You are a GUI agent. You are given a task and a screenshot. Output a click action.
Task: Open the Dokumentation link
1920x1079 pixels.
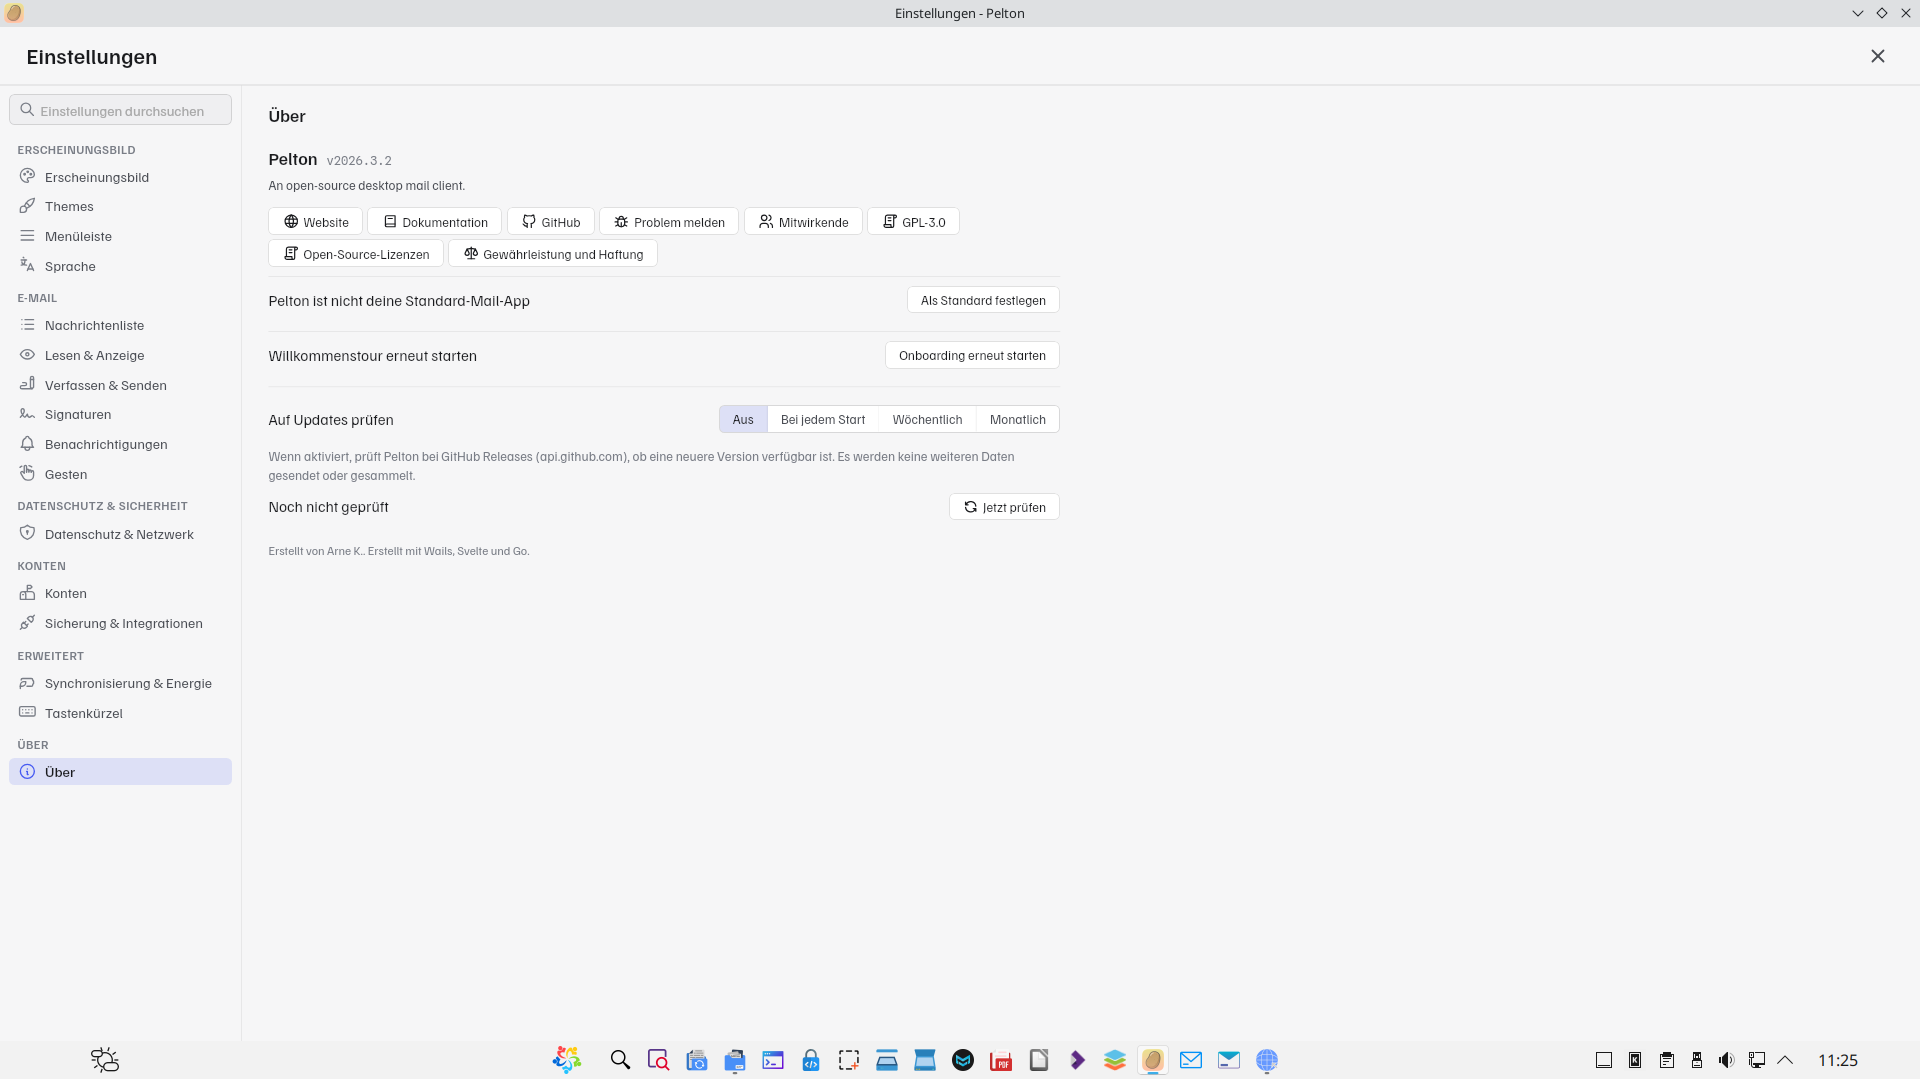click(x=434, y=222)
